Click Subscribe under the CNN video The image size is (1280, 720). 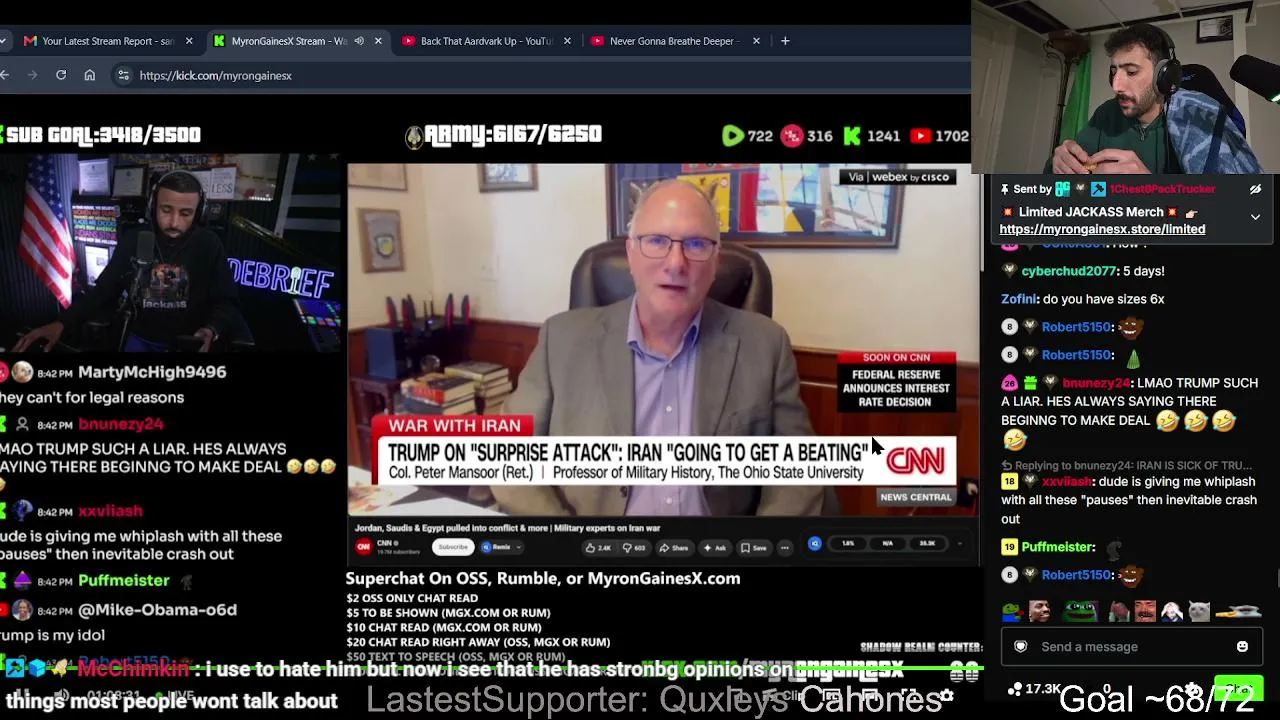pyautogui.click(x=453, y=547)
